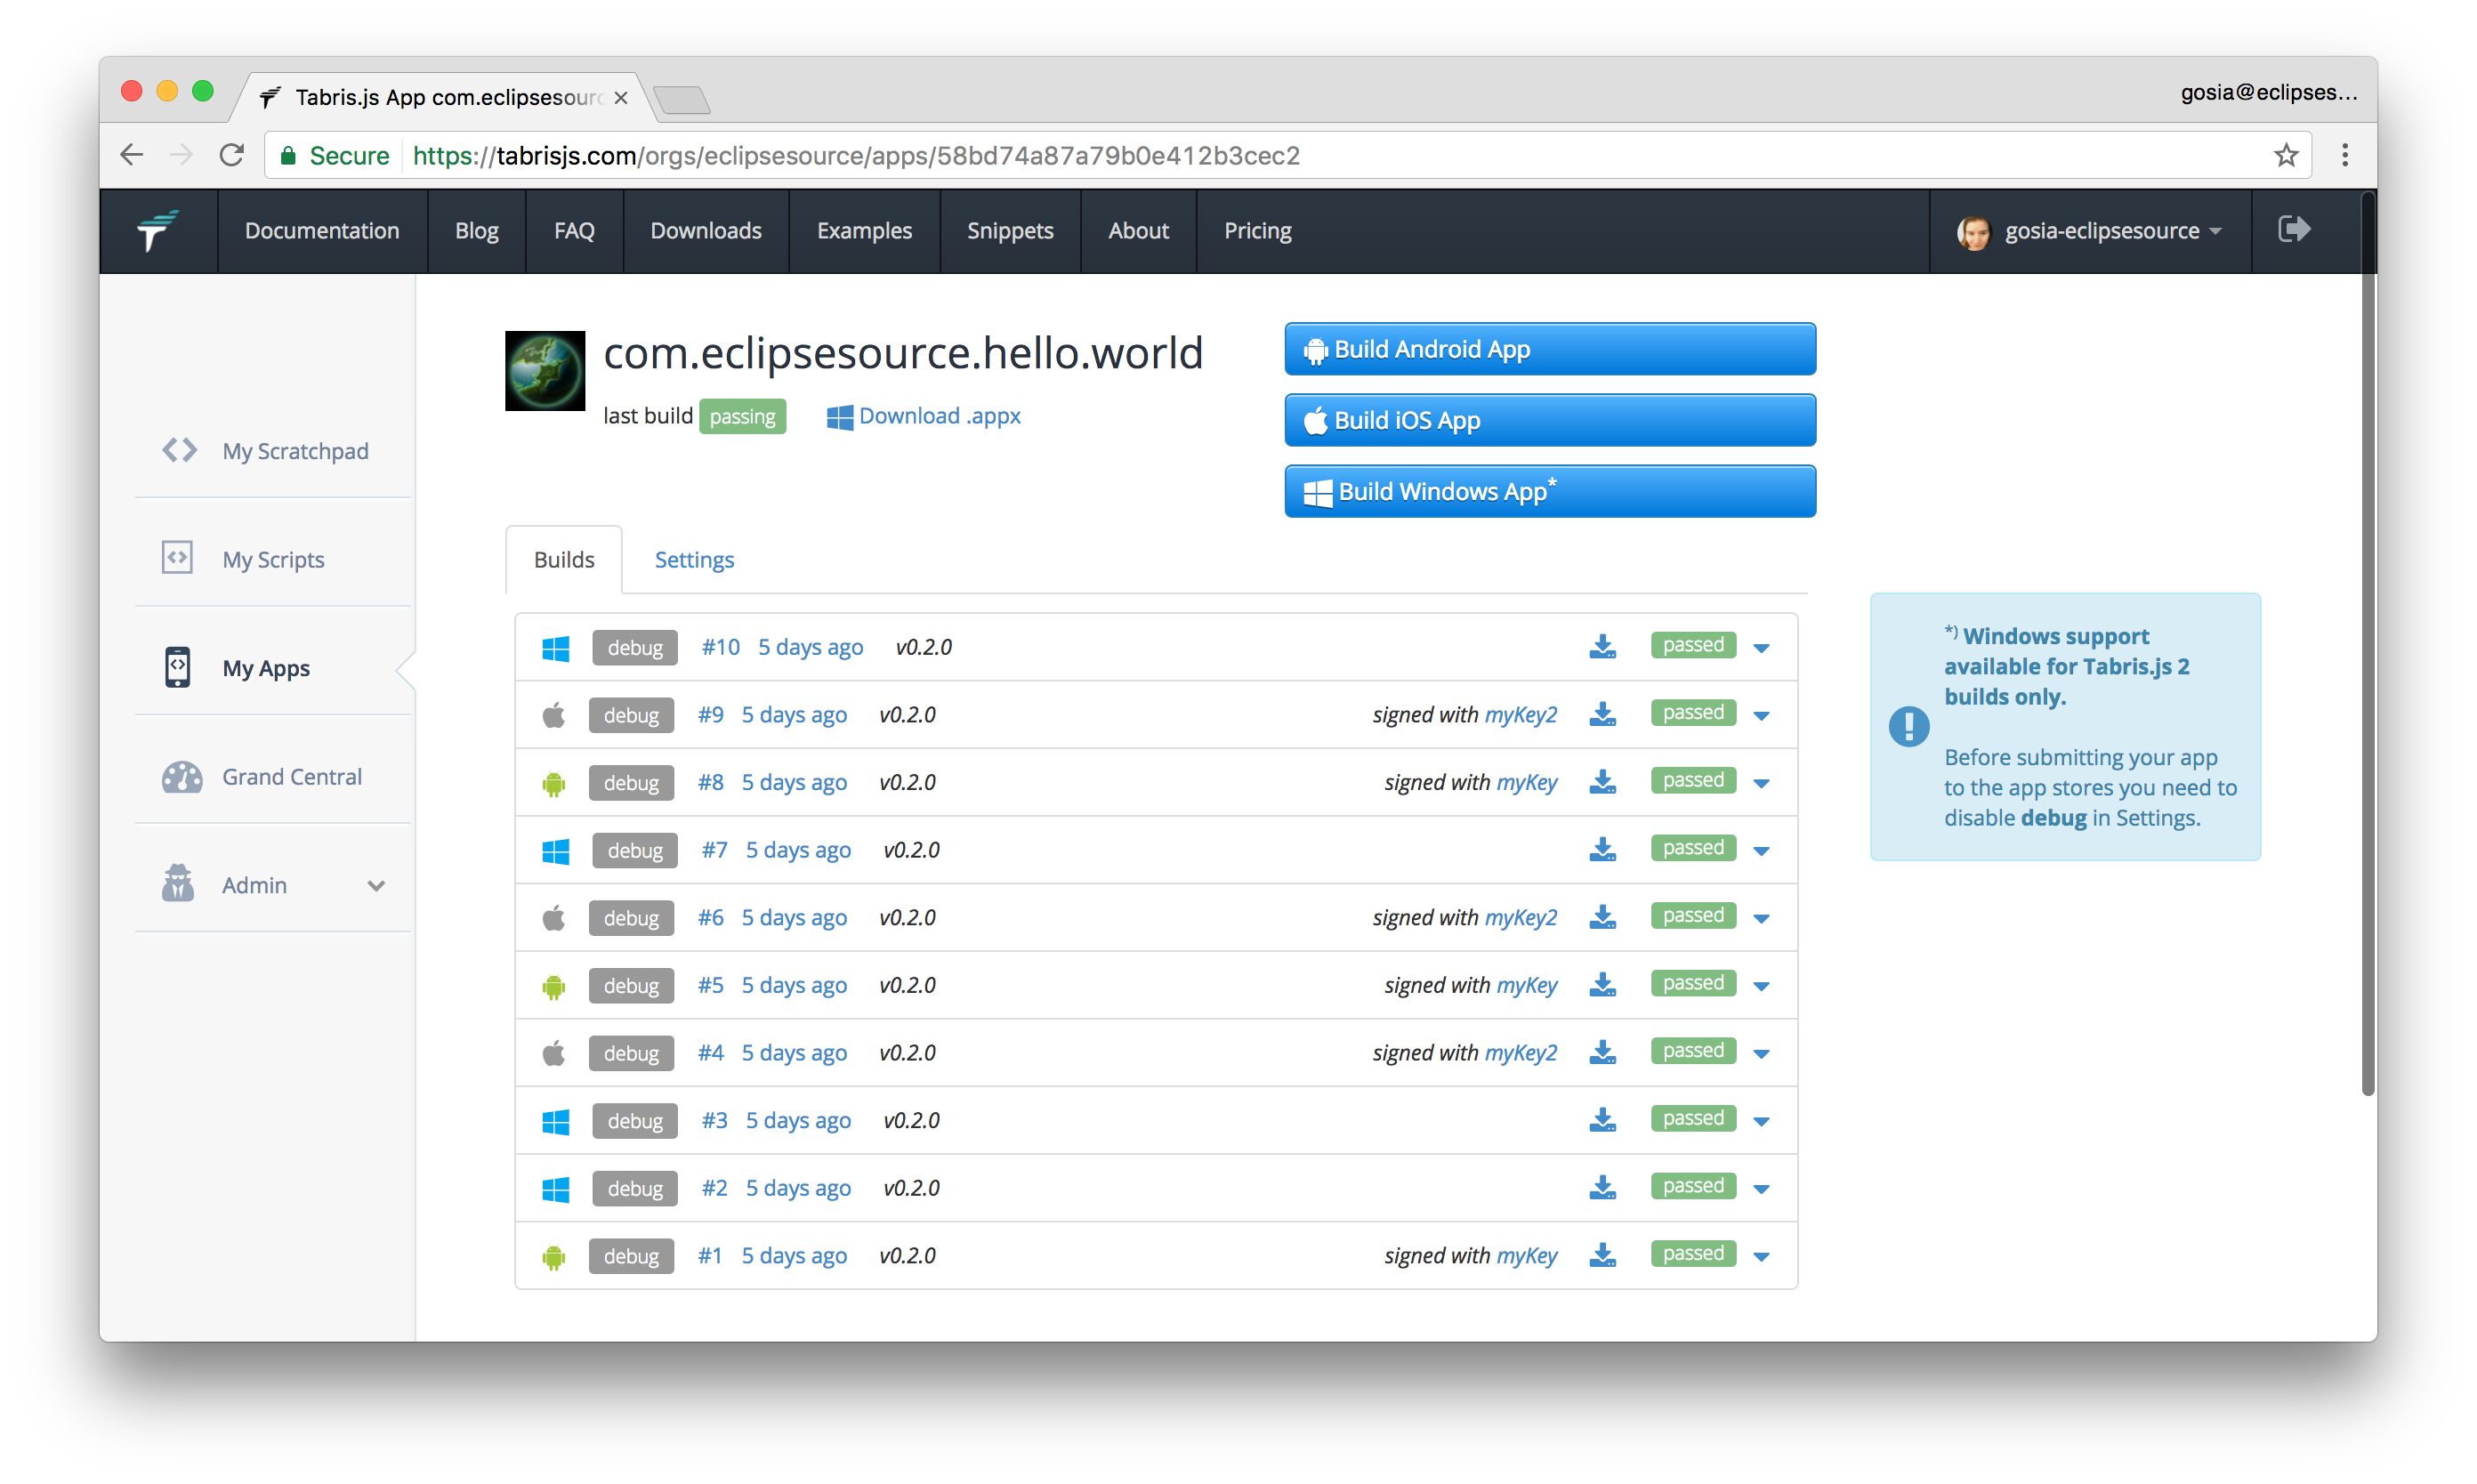Click the My Scripts file icon
The image size is (2477, 1484).
[x=177, y=557]
